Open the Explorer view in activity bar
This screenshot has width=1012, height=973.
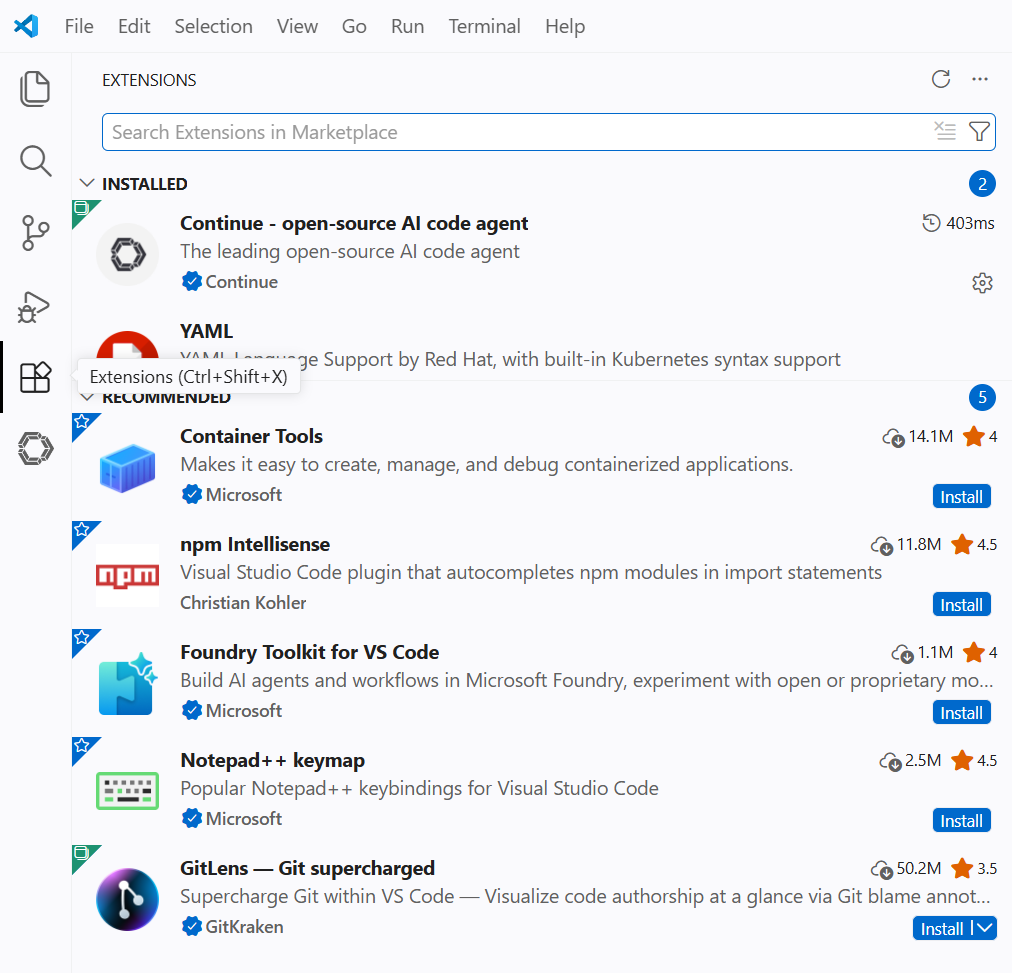click(x=35, y=88)
